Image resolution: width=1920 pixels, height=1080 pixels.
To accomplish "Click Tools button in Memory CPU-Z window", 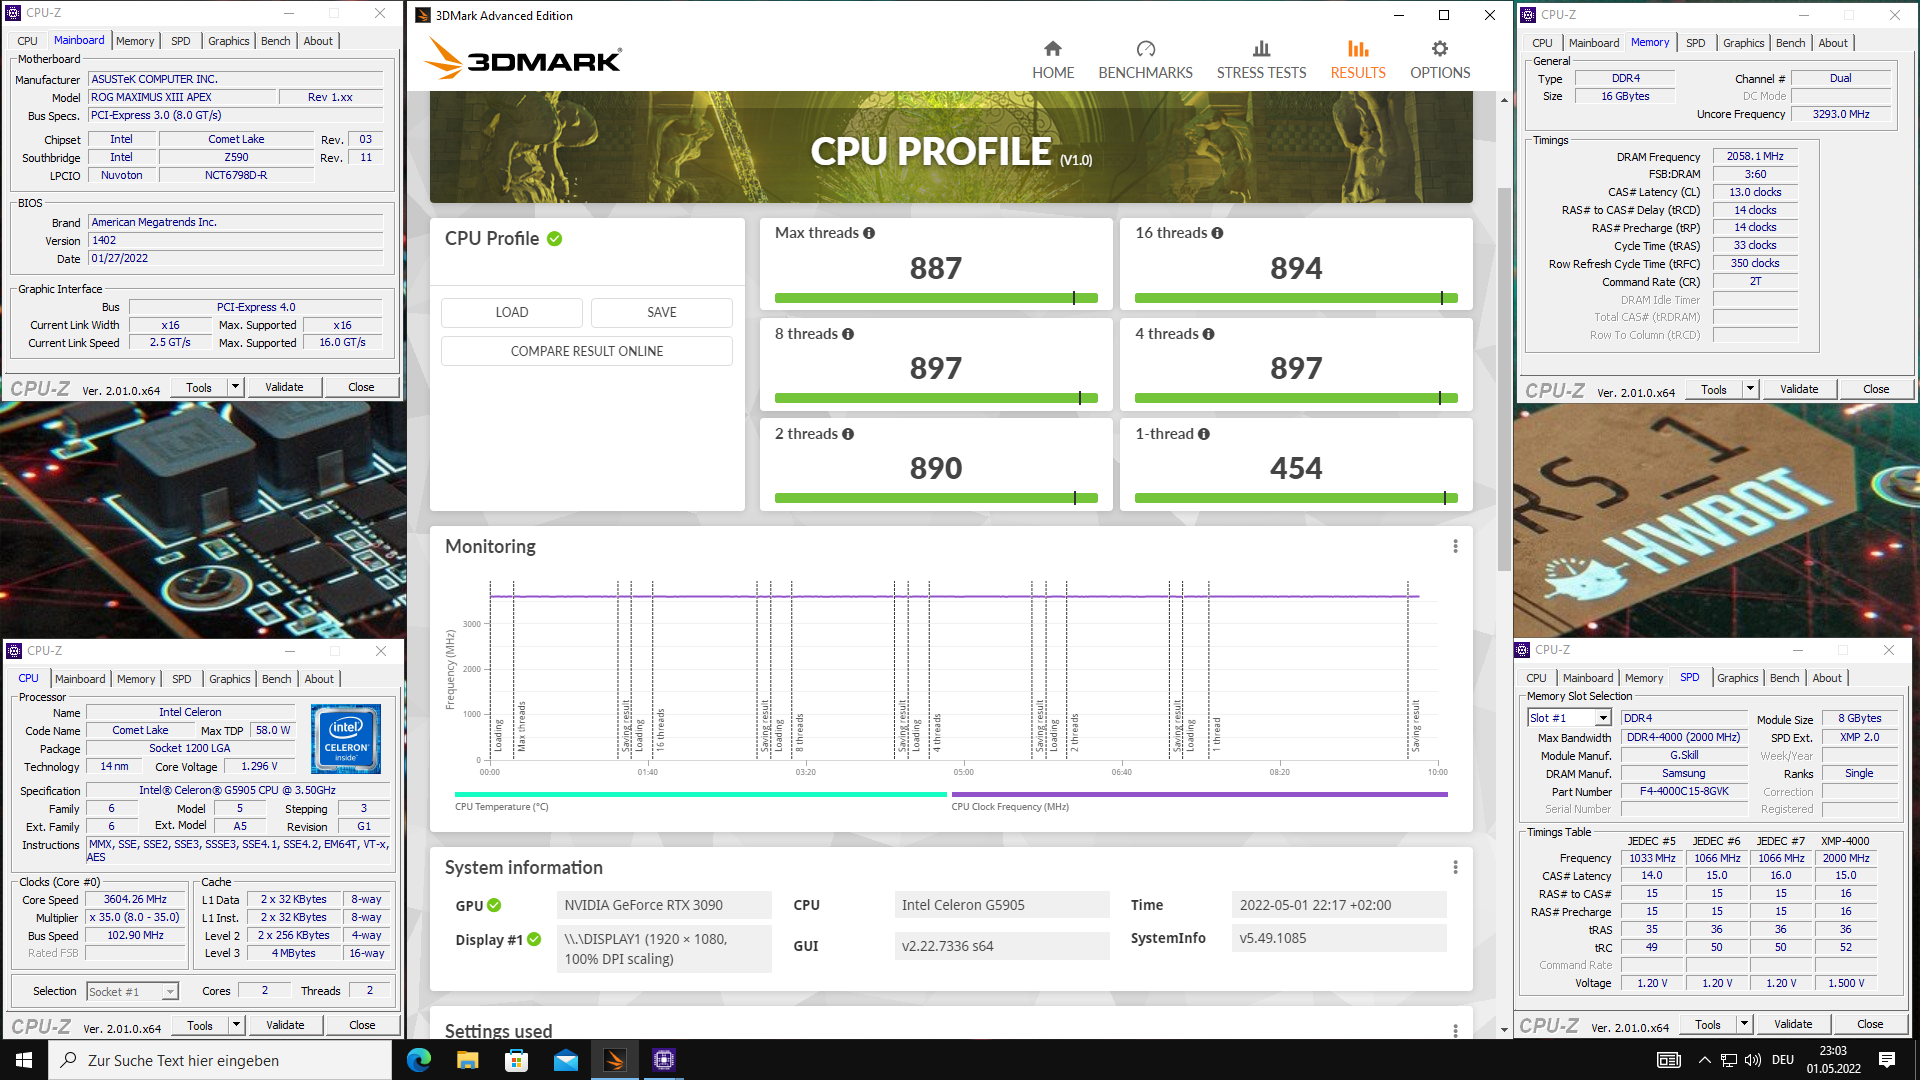I will pos(1713,389).
